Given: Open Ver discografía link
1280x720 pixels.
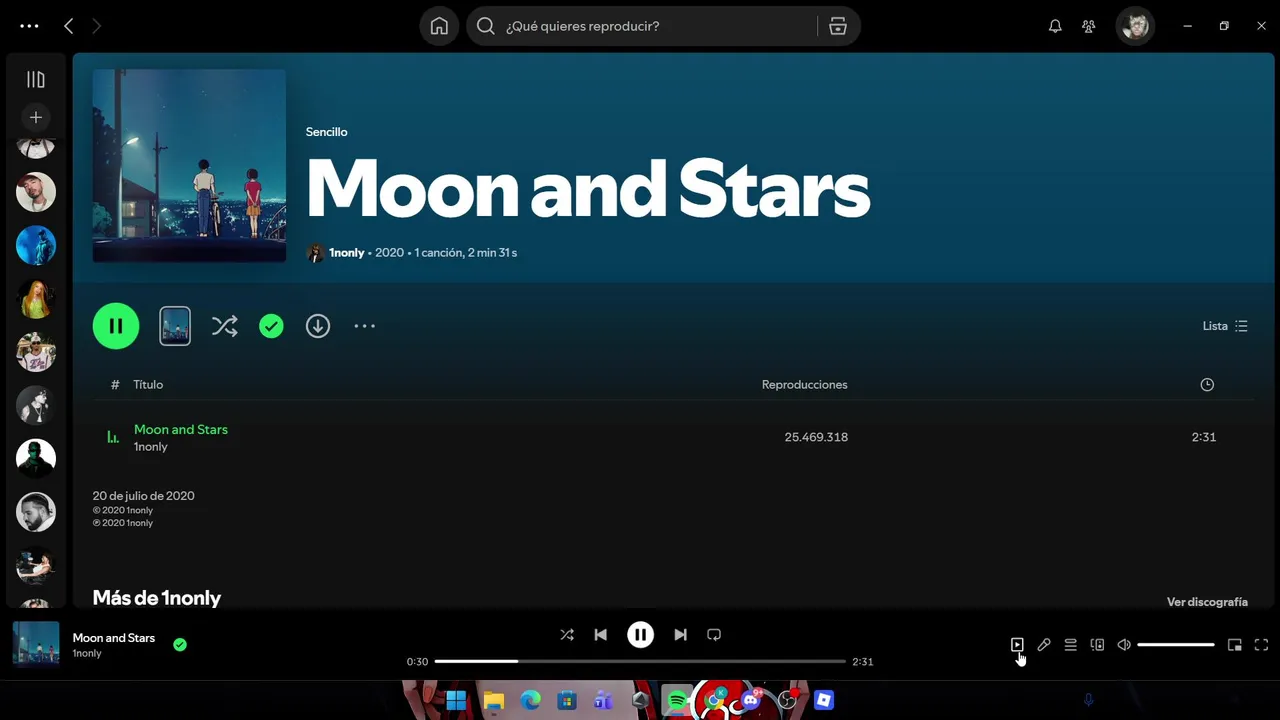Looking at the screenshot, I should click(1207, 602).
